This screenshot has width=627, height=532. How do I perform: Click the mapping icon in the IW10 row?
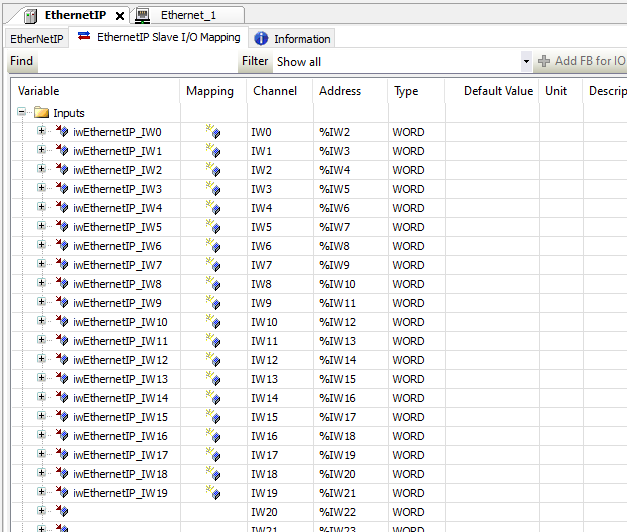[x=213, y=321]
